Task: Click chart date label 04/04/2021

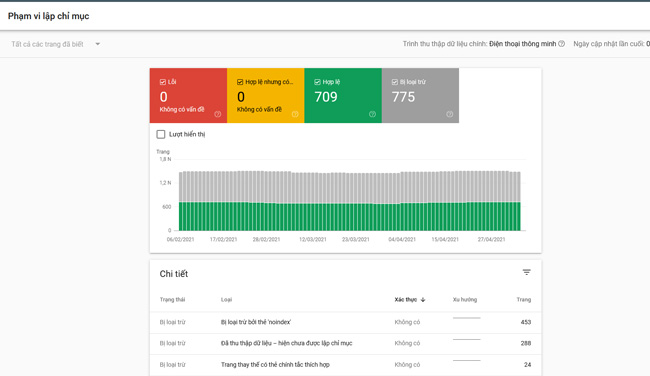Action: tap(402, 240)
